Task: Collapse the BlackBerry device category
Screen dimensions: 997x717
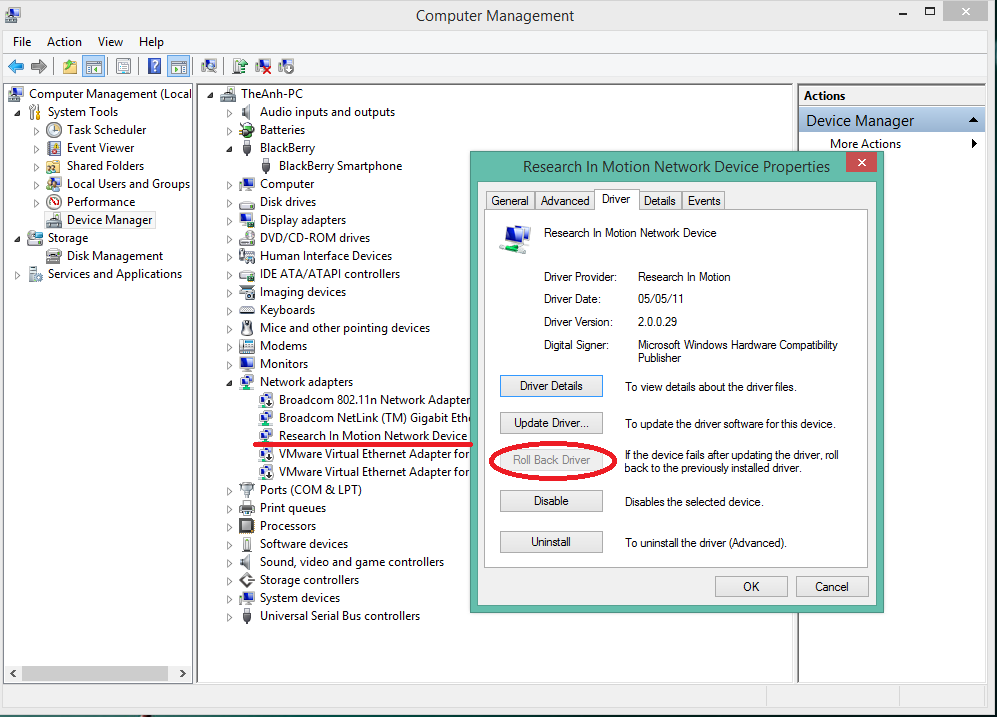Action: pos(230,149)
